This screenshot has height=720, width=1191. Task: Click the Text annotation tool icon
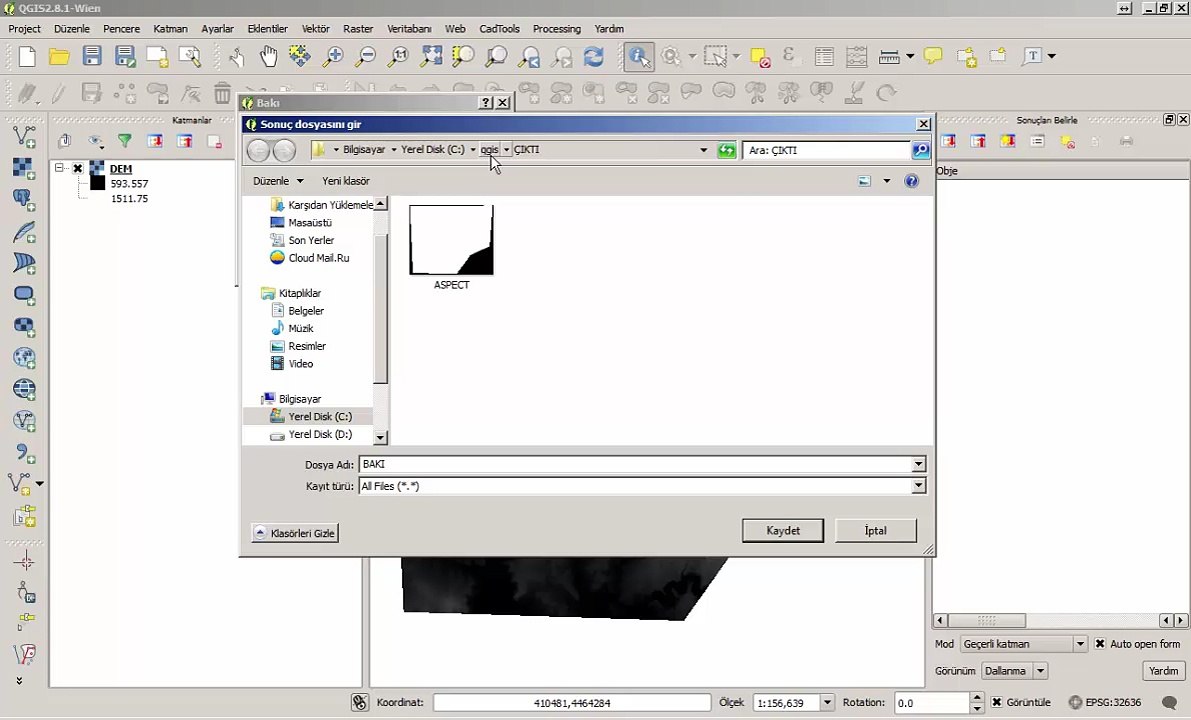pos(1031,56)
